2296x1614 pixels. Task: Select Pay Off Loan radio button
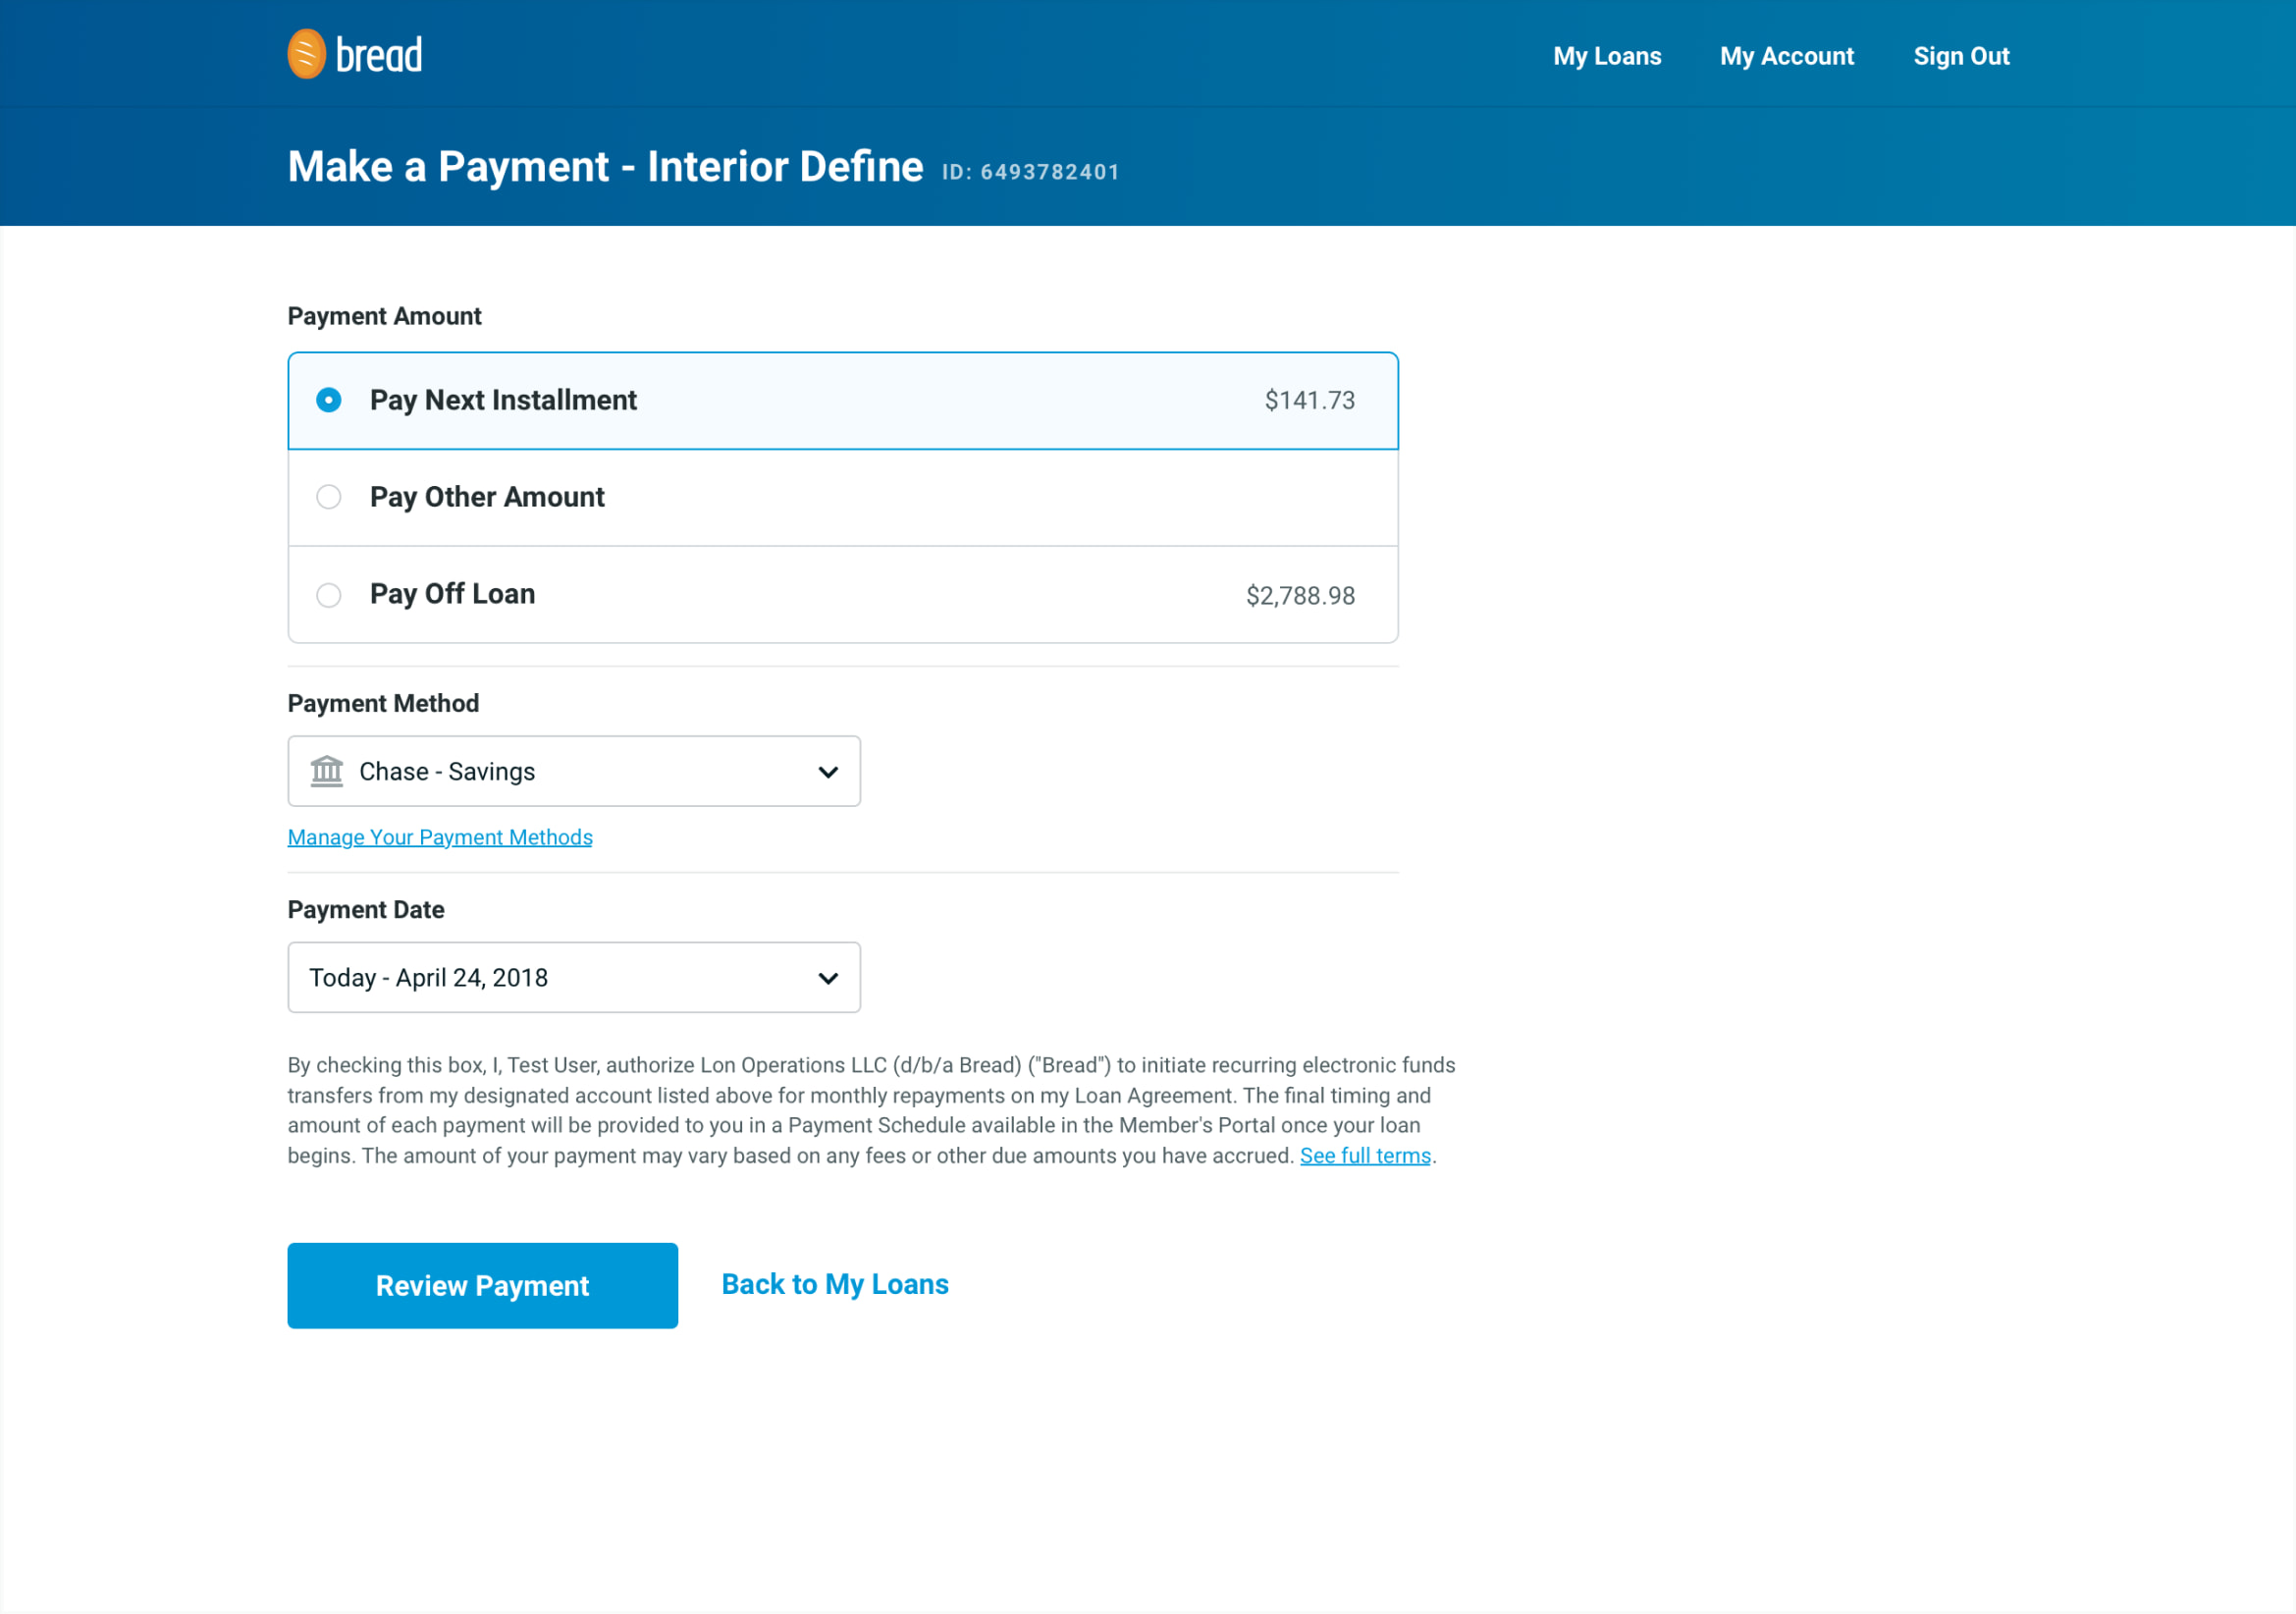click(328, 594)
